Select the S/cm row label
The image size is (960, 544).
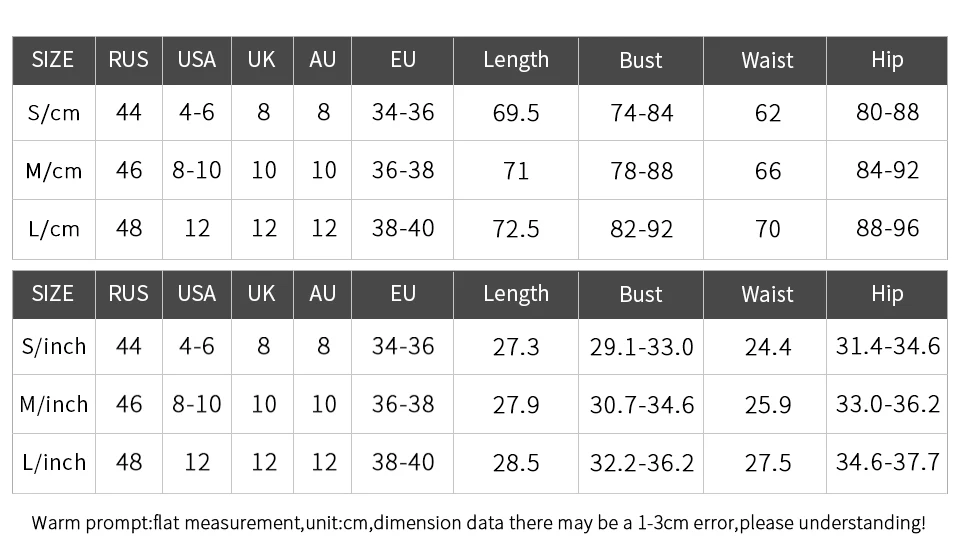click(x=54, y=113)
